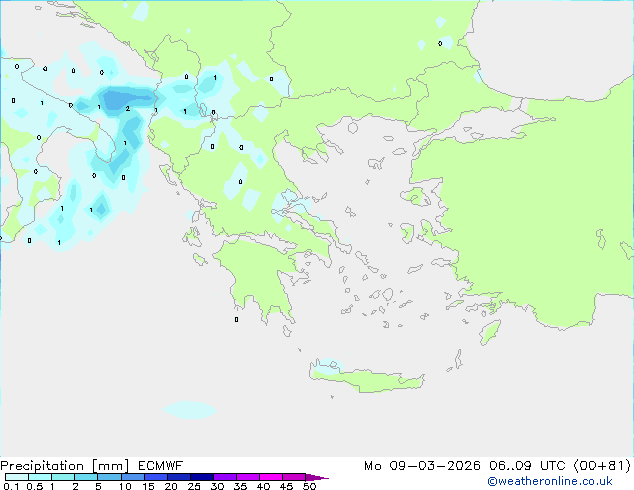Click the '2' precipitation value on the map

(128, 108)
